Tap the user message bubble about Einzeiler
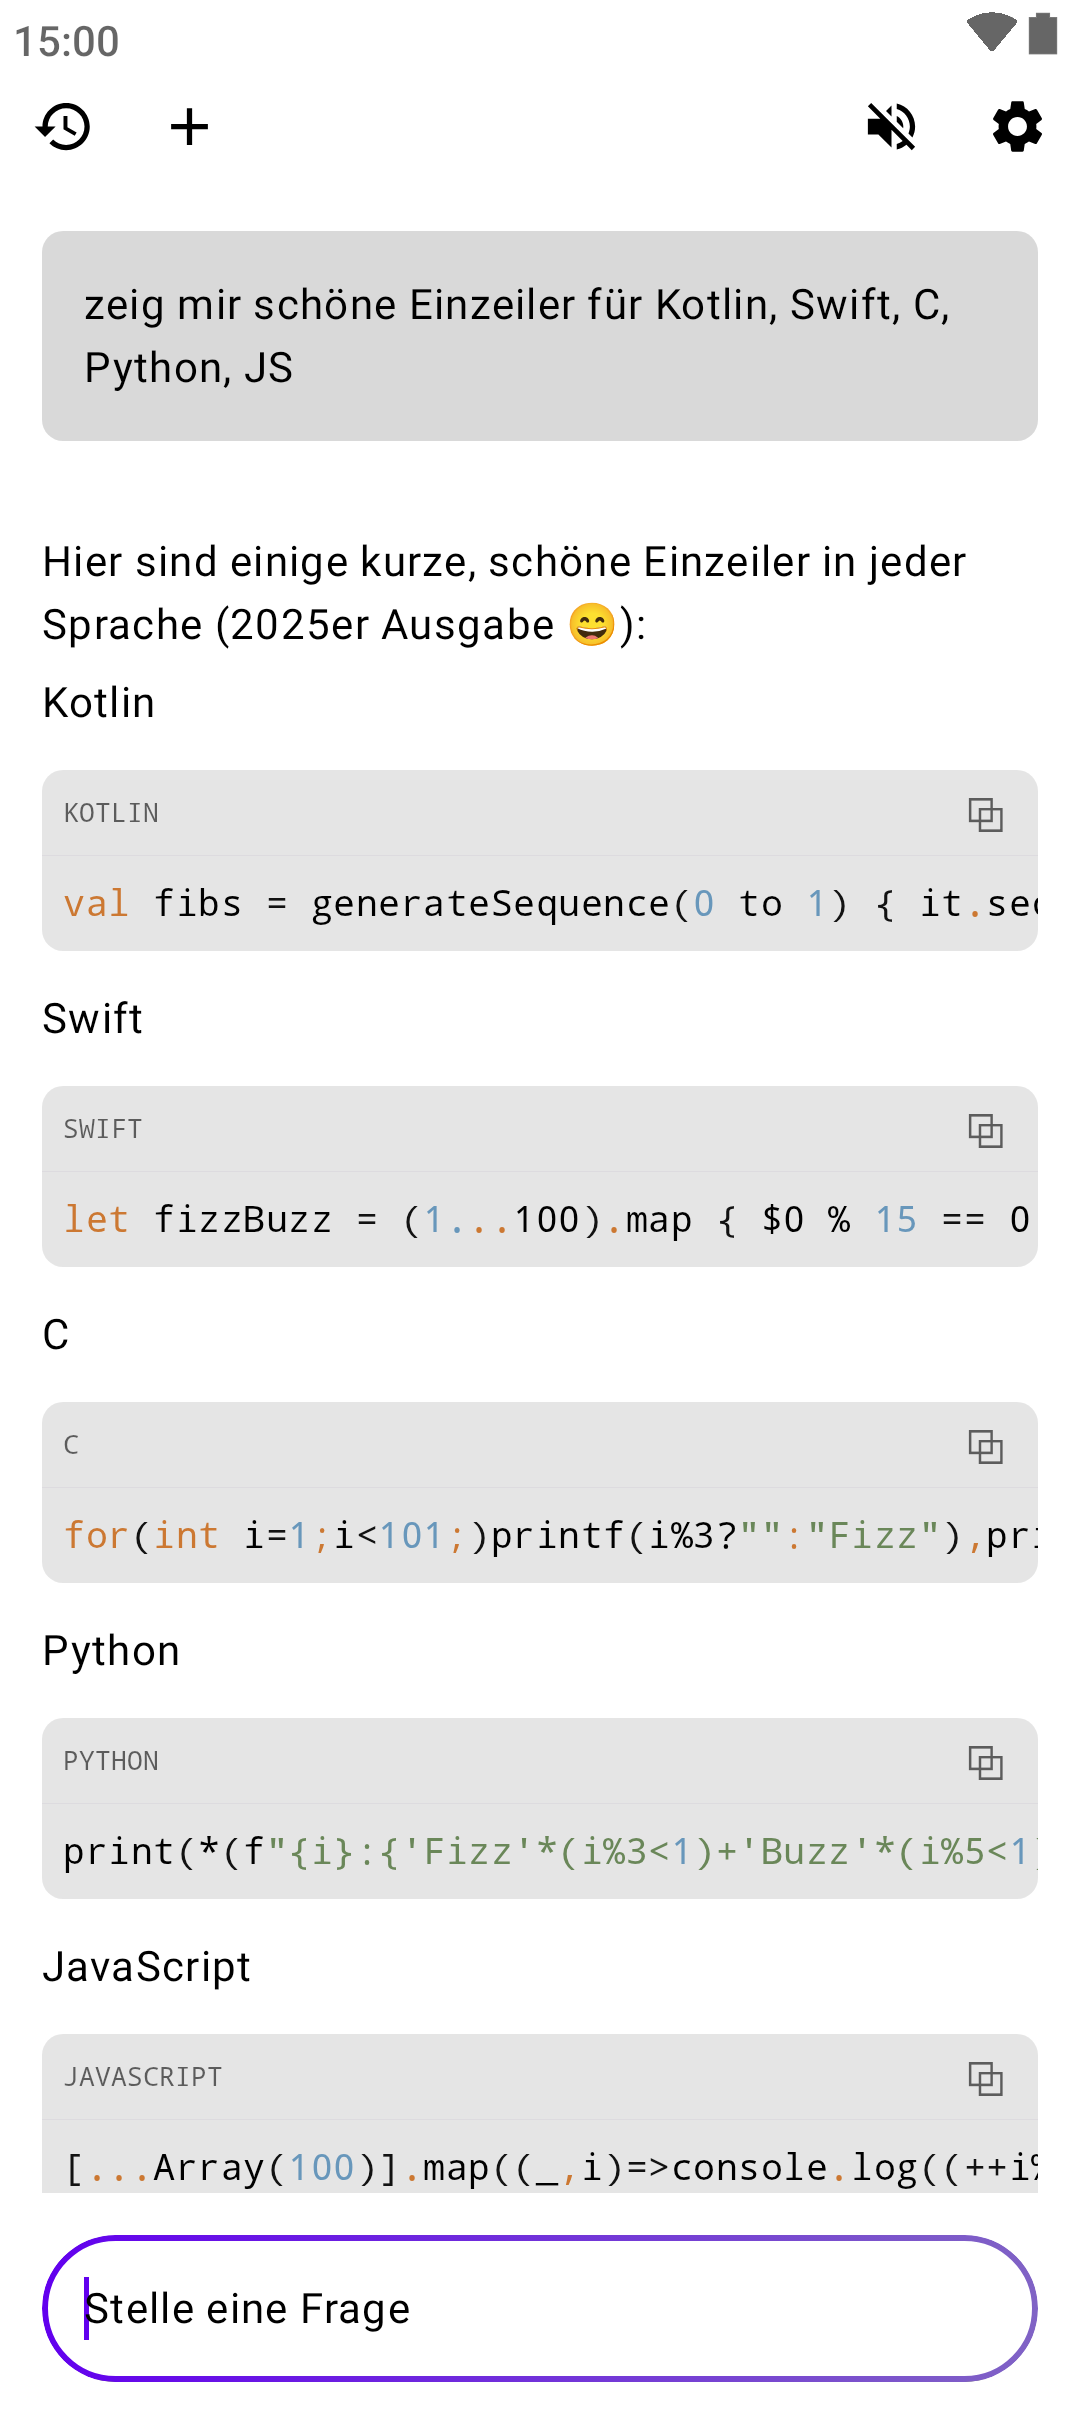Image resolution: width=1080 pixels, height=2424 pixels. coord(540,336)
